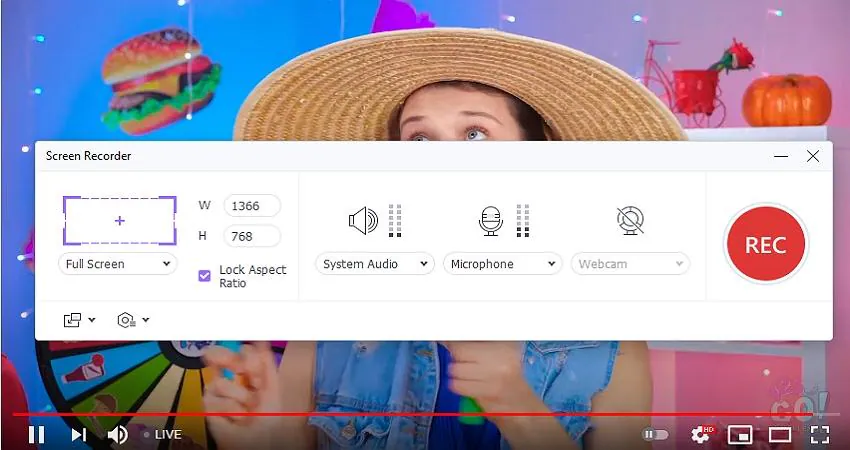Open the Webcam dropdown
Viewport: 850px width, 450px height.
[x=630, y=264]
